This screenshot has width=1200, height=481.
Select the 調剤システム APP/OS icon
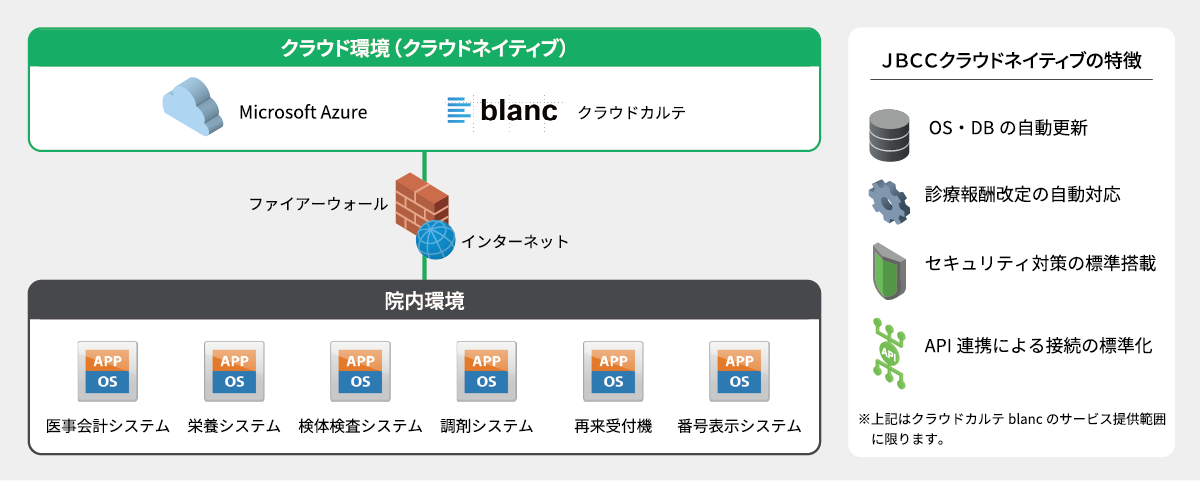(487, 371)
